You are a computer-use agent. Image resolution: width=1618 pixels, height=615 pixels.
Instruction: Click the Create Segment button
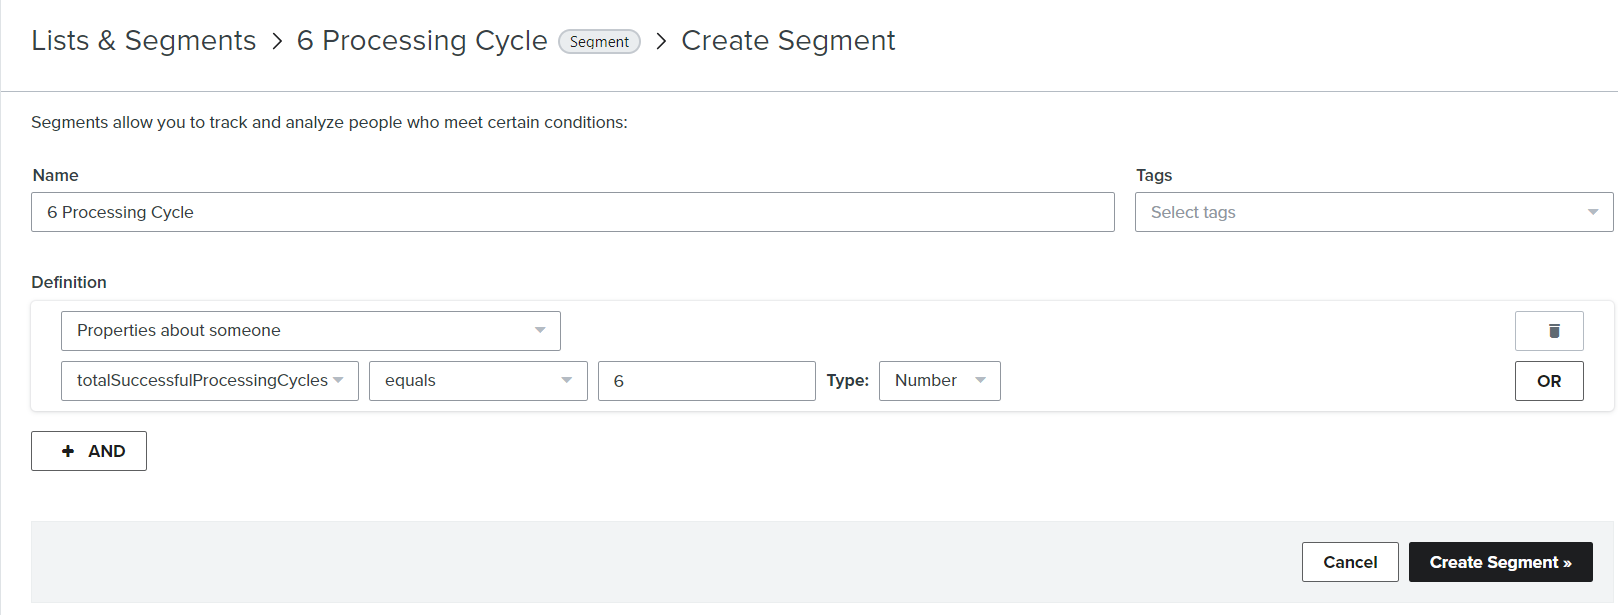(x=1501, y=562)
